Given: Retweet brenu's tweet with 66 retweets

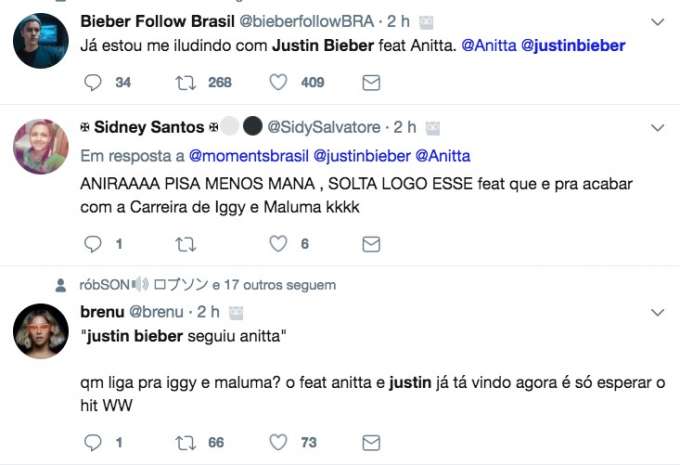Looking at the screenshot, I should [185, 442].
